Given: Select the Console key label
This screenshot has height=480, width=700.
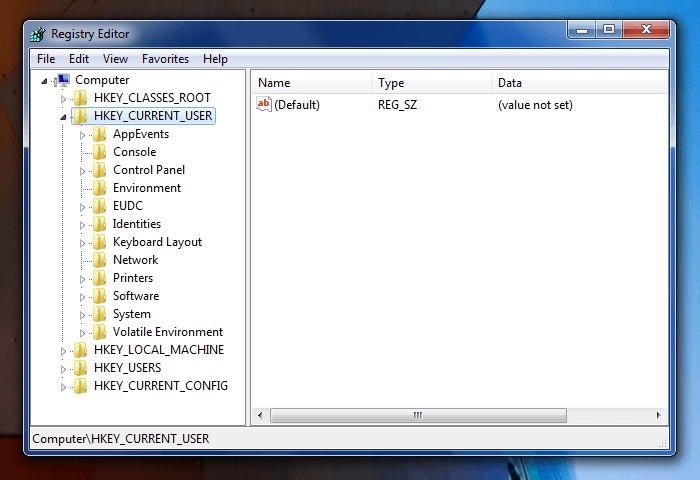Looking at the screenshot, I should tap(134, 152).
